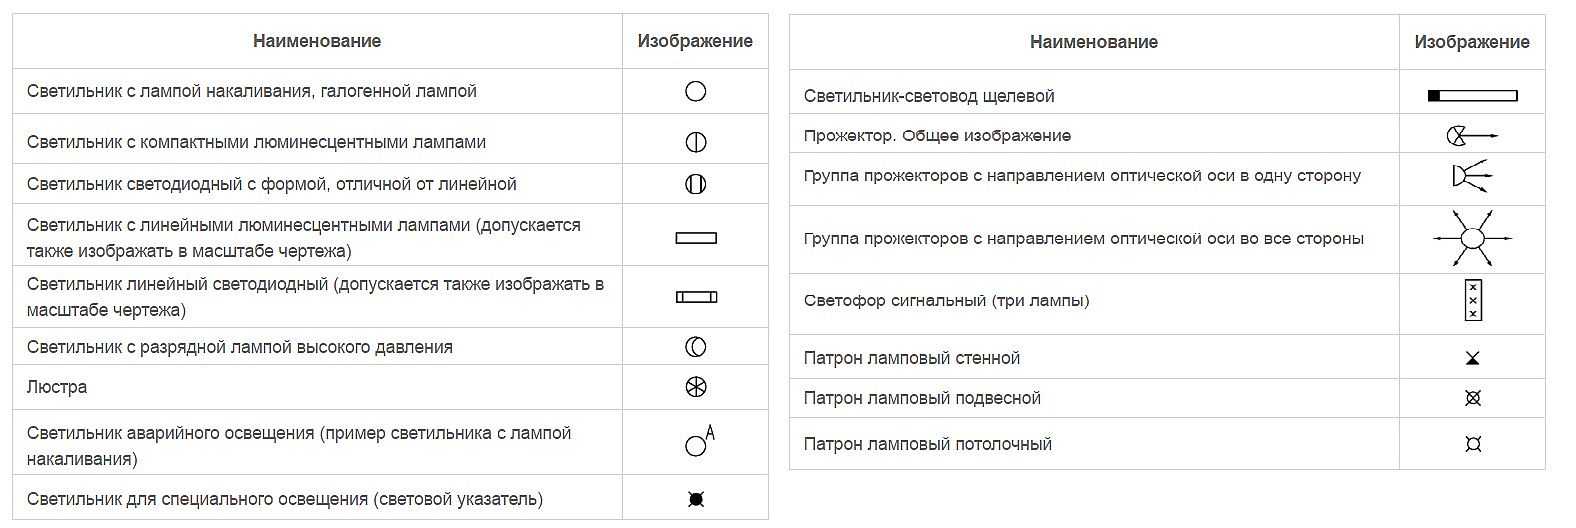Screen dimensions: 1576x528
Task: Click the pendant lamp socket symbol
Action: pyautogui.click(x=1472, y=398)
